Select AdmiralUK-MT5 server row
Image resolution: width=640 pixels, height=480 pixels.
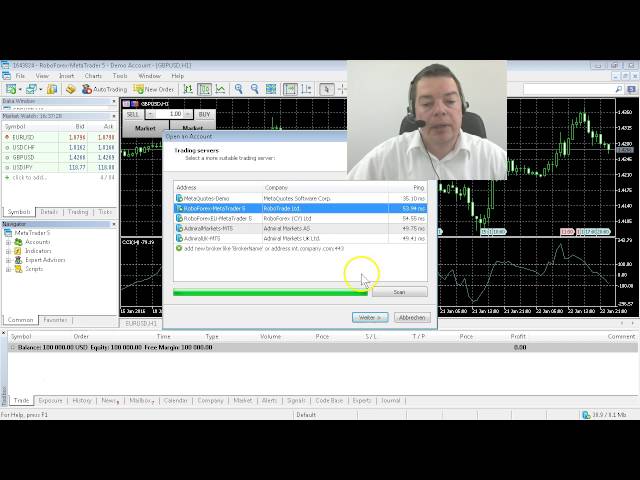pyautogui.click(x=300, y=238)
